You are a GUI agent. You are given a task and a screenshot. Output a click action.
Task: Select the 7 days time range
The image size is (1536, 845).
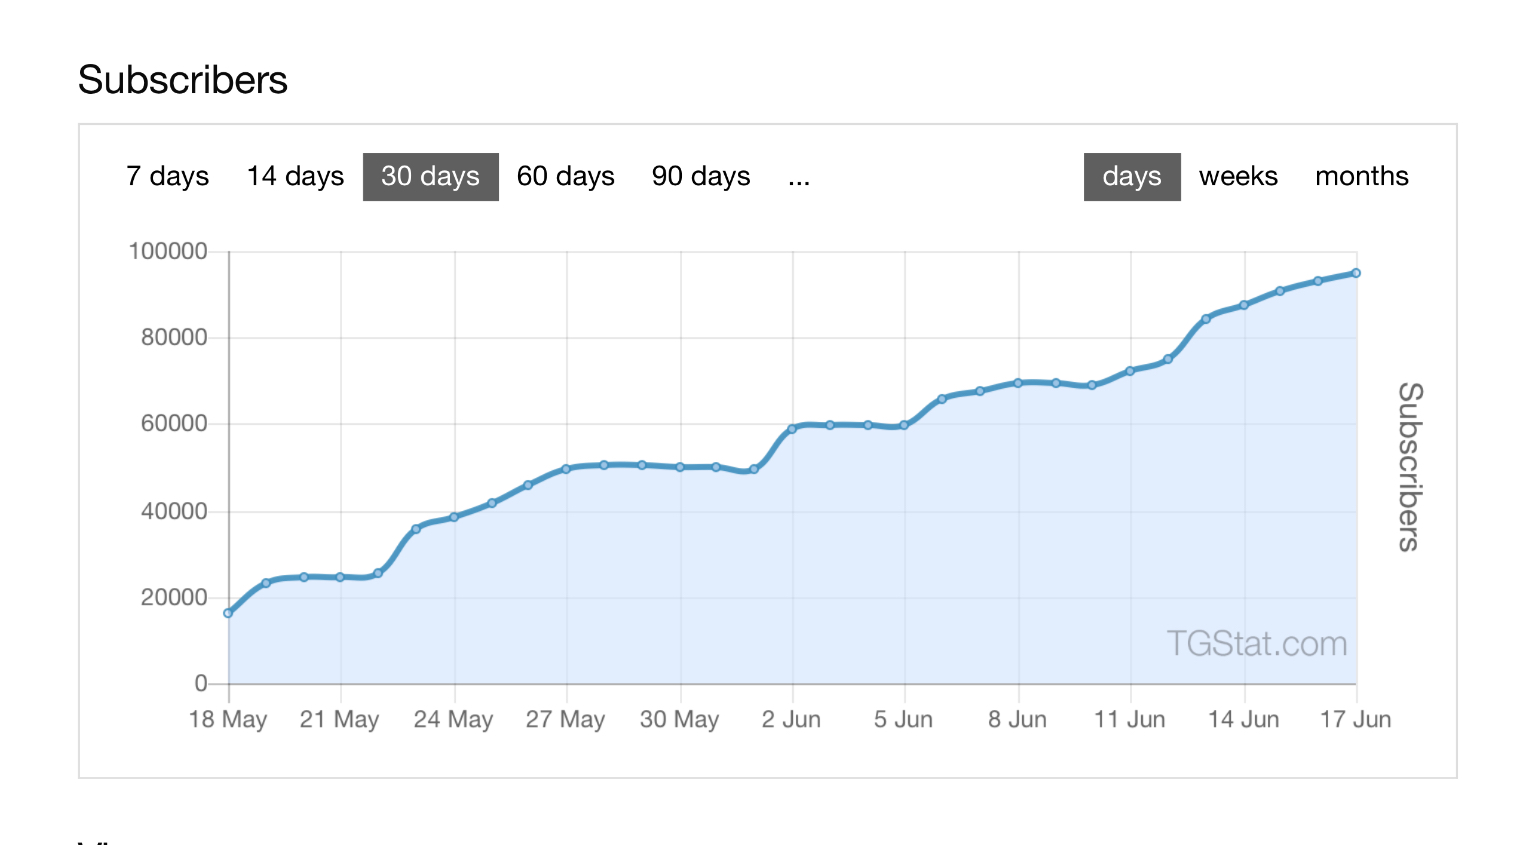pos(166,176)
